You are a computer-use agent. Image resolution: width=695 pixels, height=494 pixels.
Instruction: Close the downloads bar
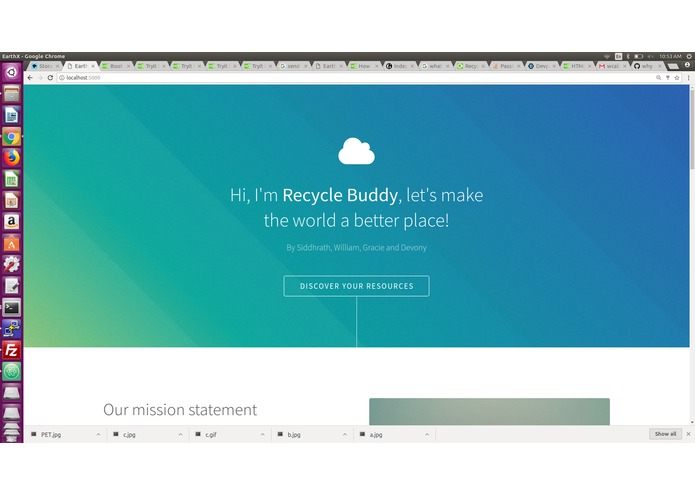click(688, 434)
